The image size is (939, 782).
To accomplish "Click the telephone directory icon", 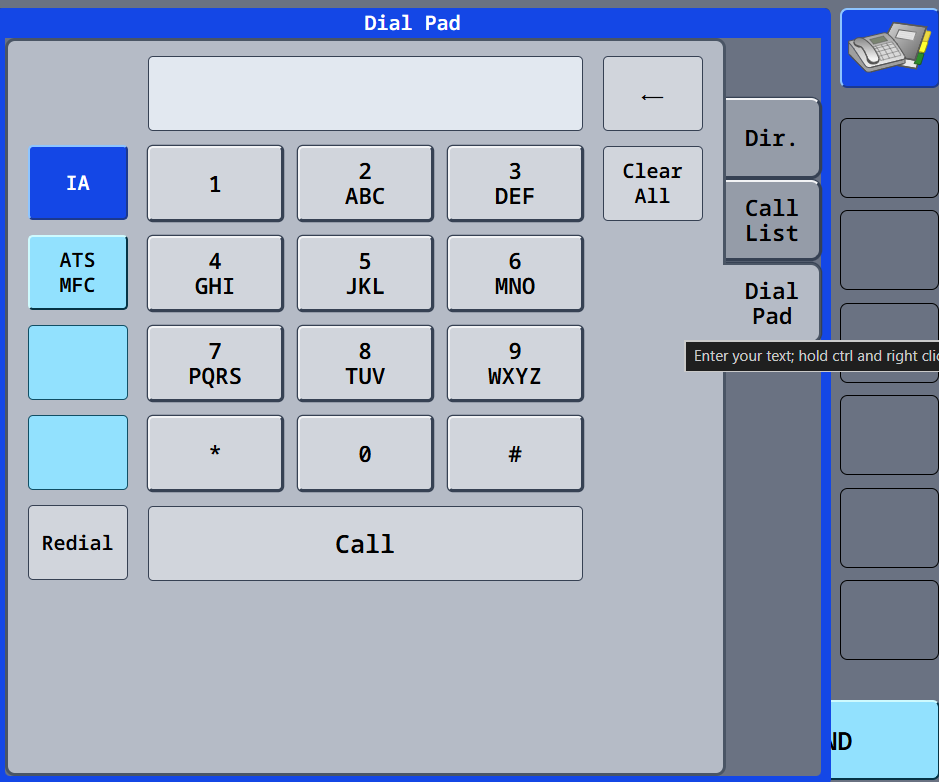I will coord(888,48).
